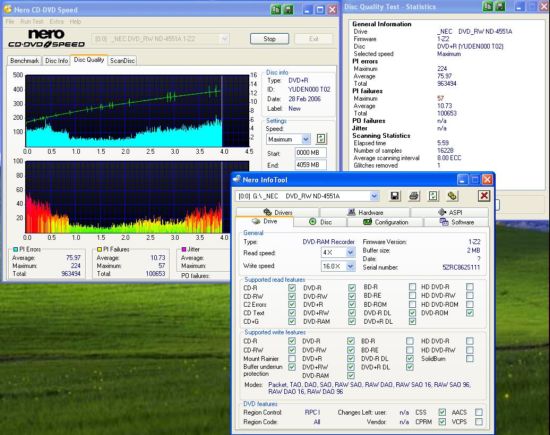Toggle the CPRM checkbox
This screenshot has height=435, width=550.
[x=442, y=422]
